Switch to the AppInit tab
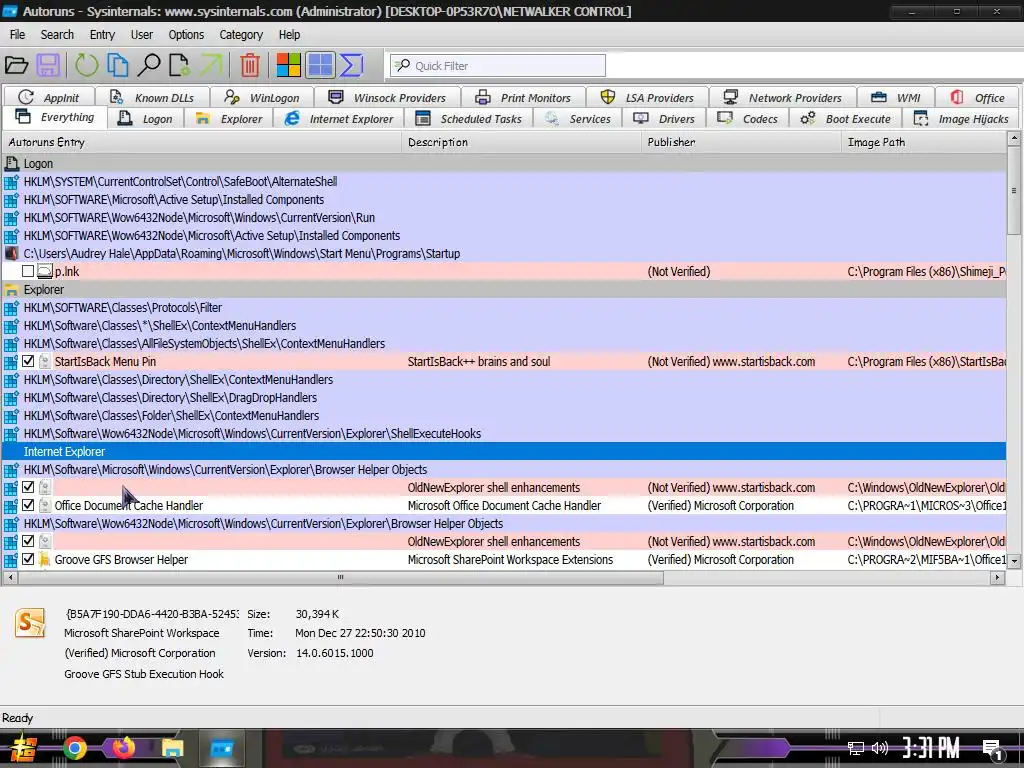The image size is (1024, 768). pyautogui.click(x=49, y=97)
